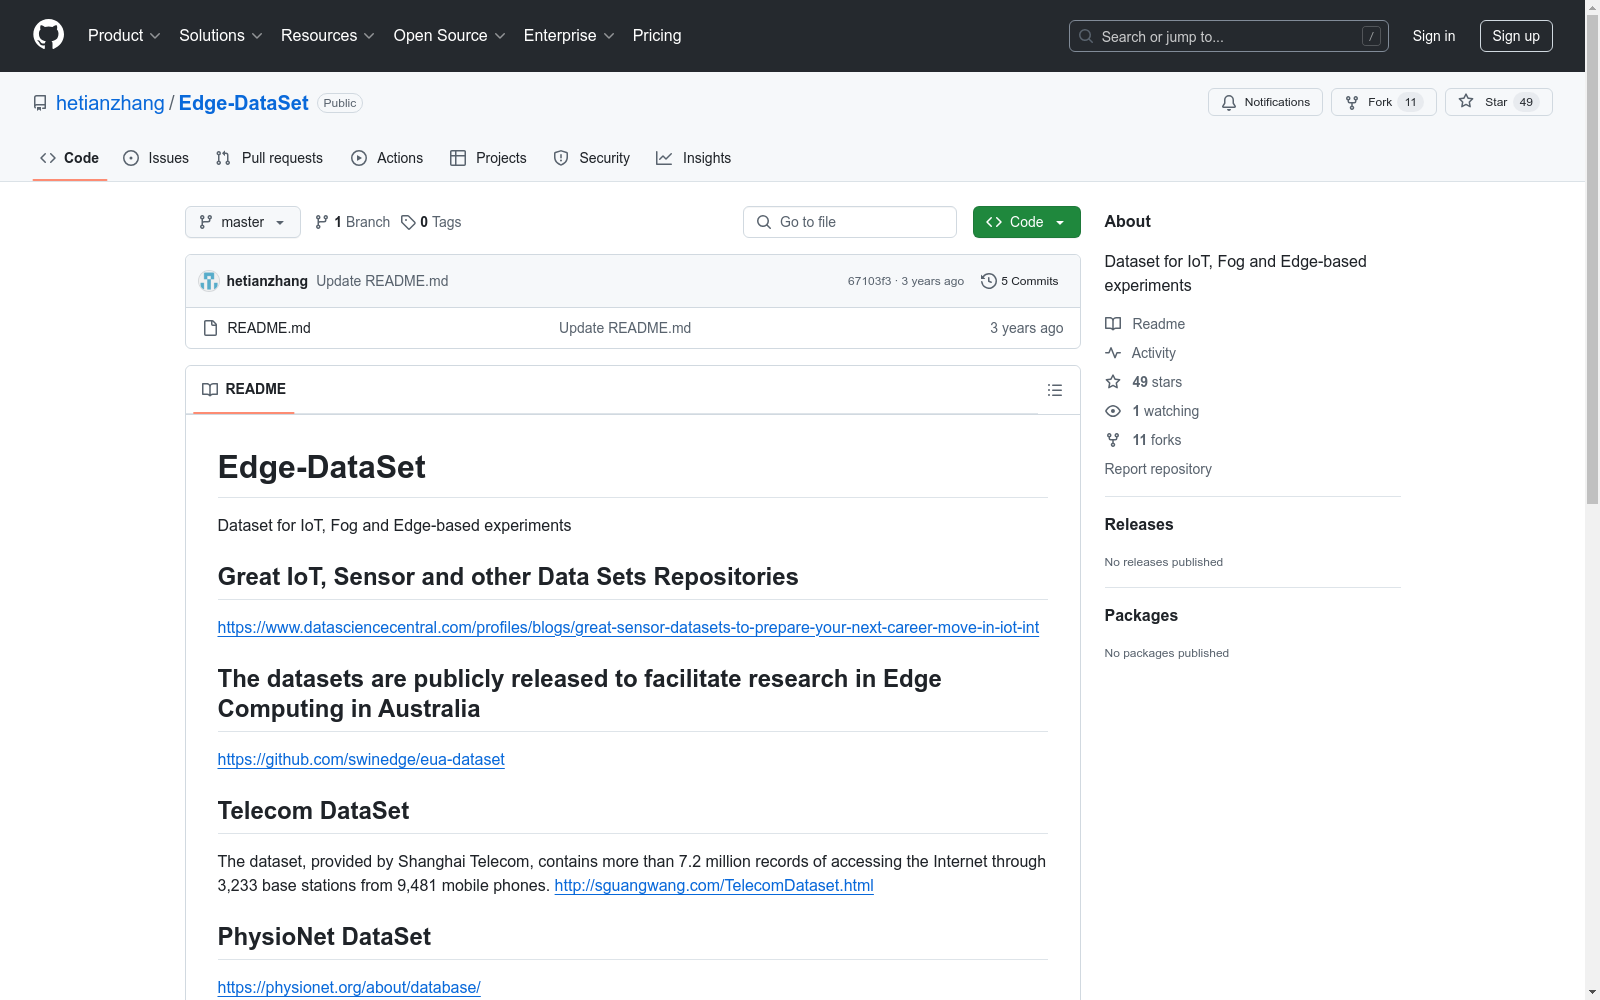Fork the repository with Fork button

tap(1383, 102)
